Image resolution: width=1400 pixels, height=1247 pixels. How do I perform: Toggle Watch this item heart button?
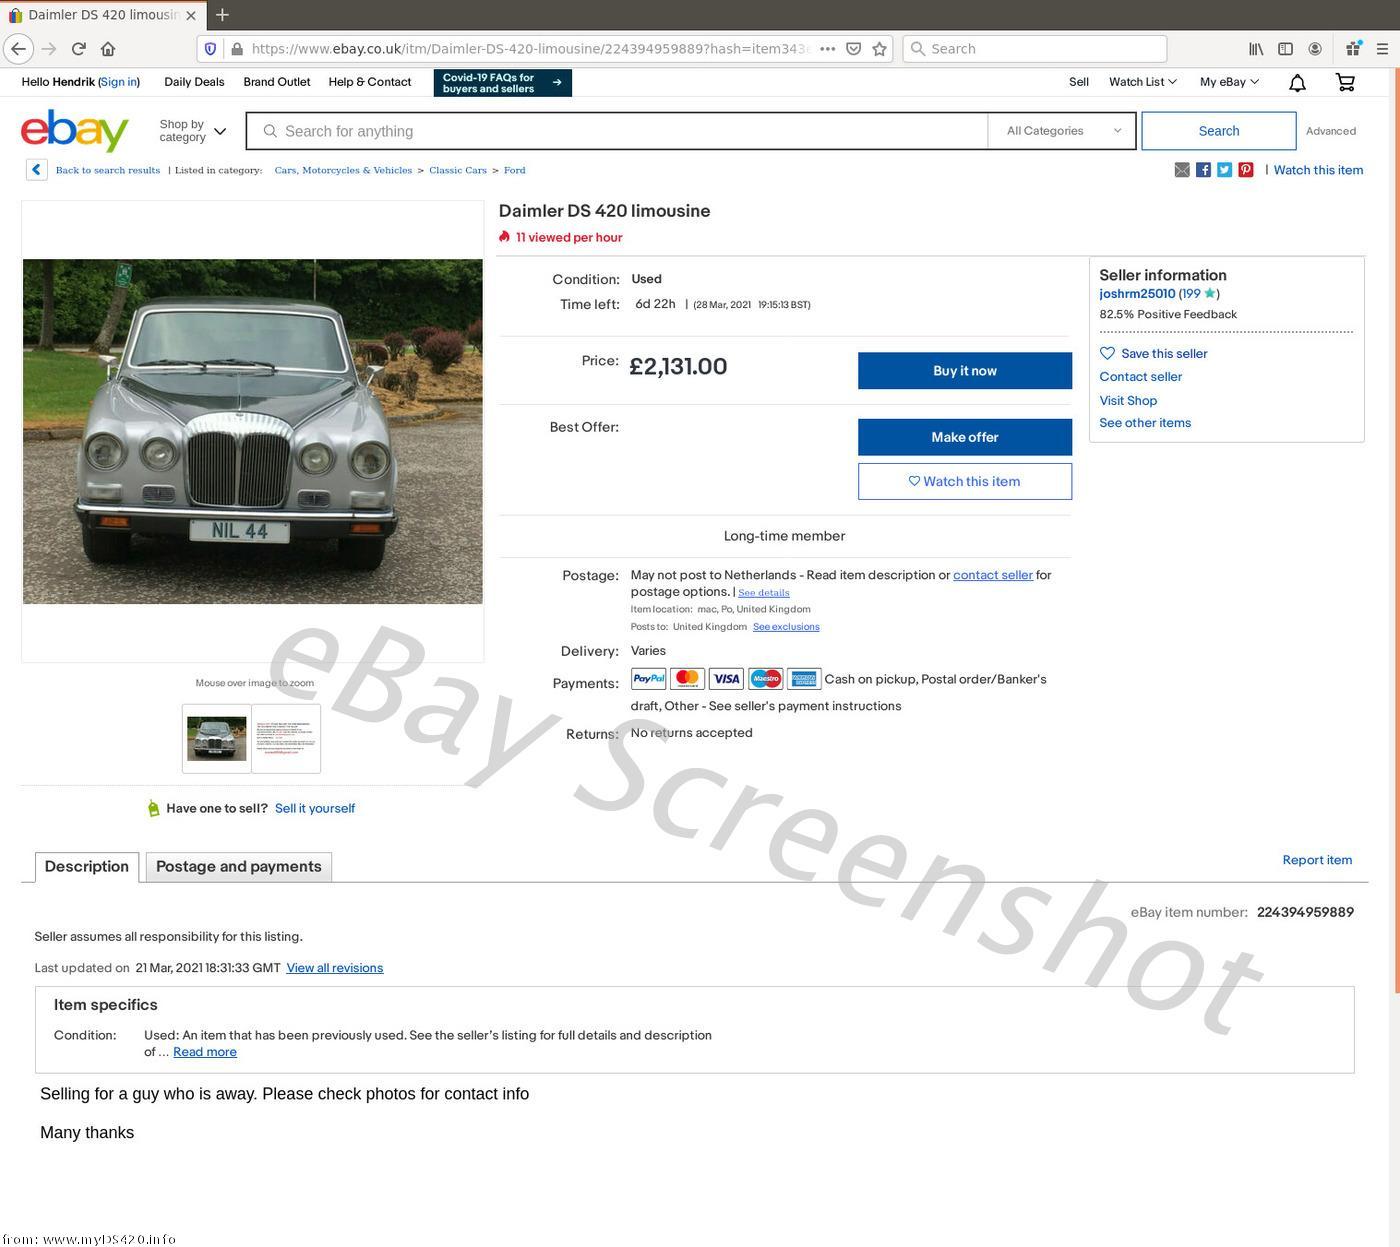(x=964, y=481)
